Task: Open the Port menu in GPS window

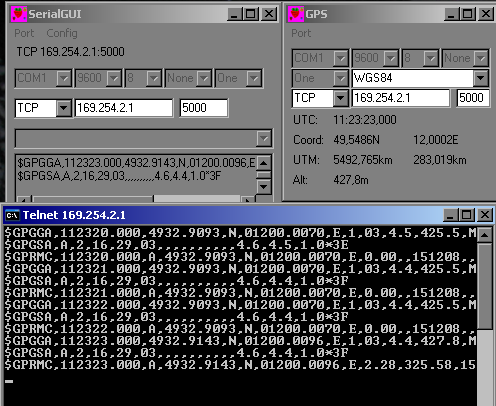Action: coord(301,33)
